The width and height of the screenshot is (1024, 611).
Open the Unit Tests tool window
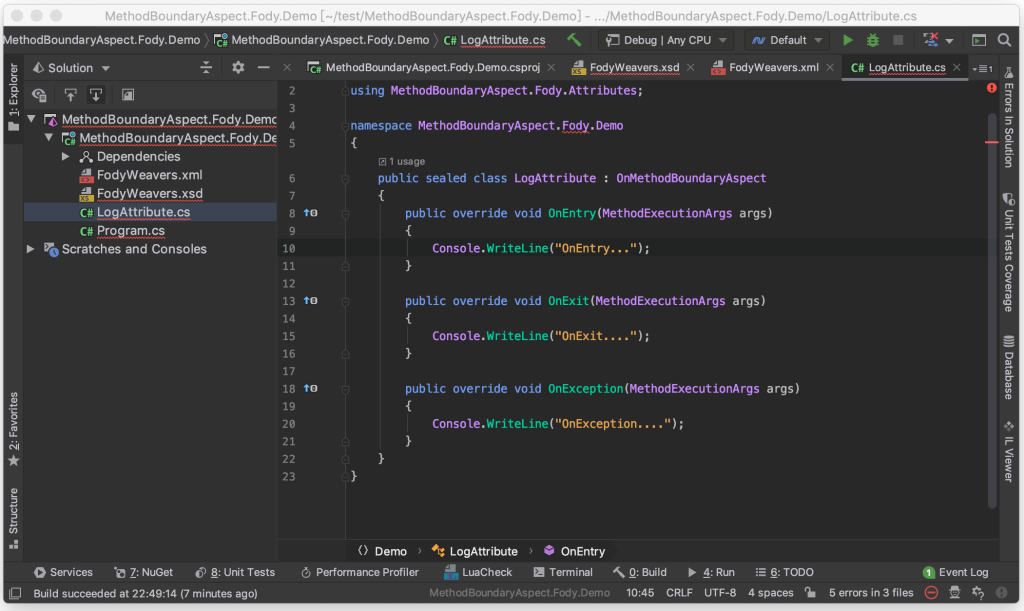pos(235,572)
